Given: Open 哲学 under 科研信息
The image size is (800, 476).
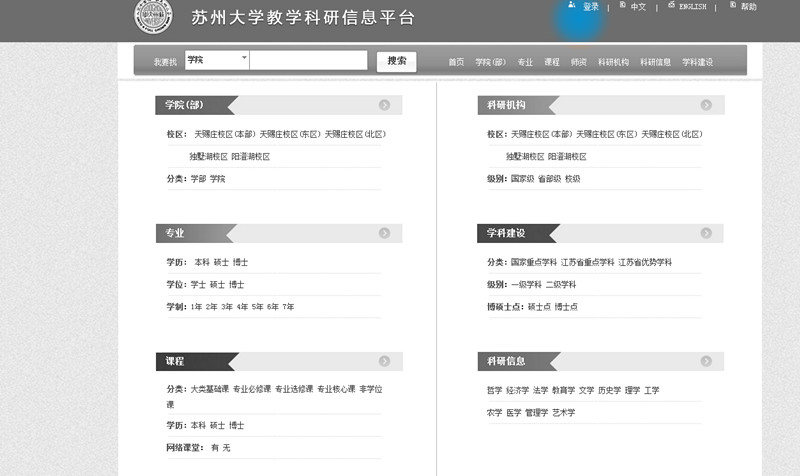Looking at the screenshot, I should 494,390.
